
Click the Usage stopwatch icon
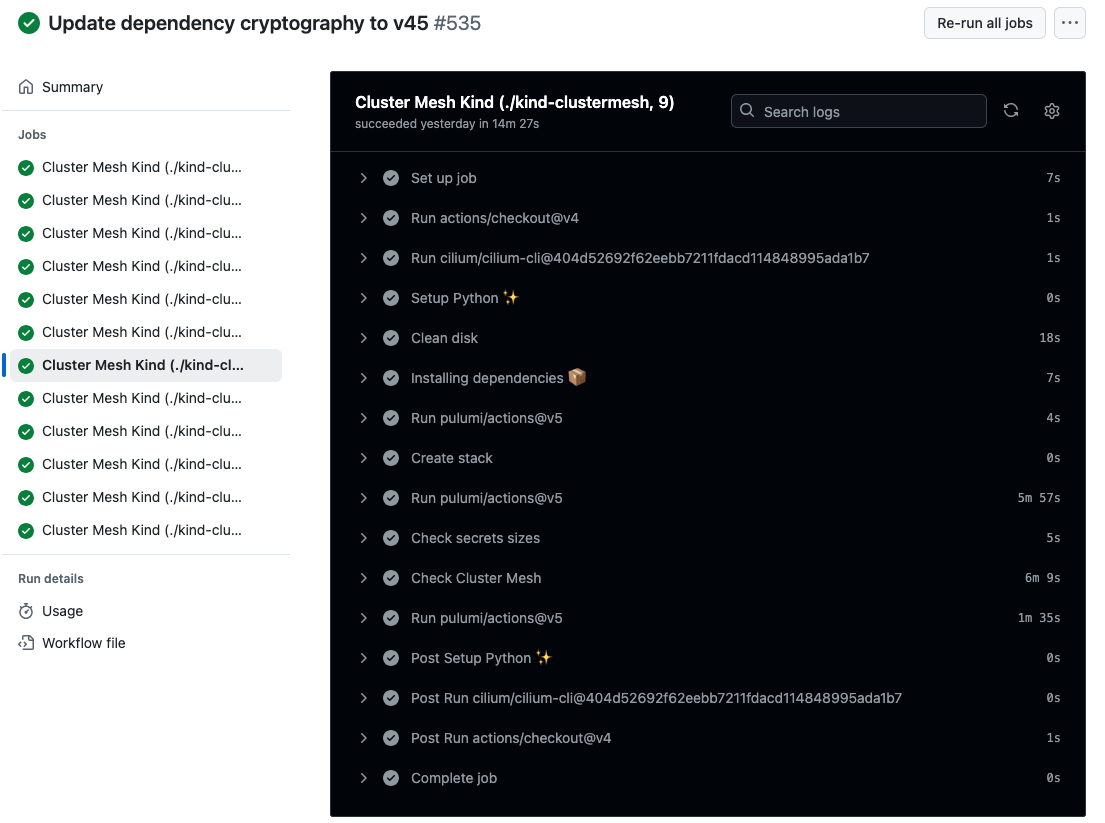(x=26, y=611)
